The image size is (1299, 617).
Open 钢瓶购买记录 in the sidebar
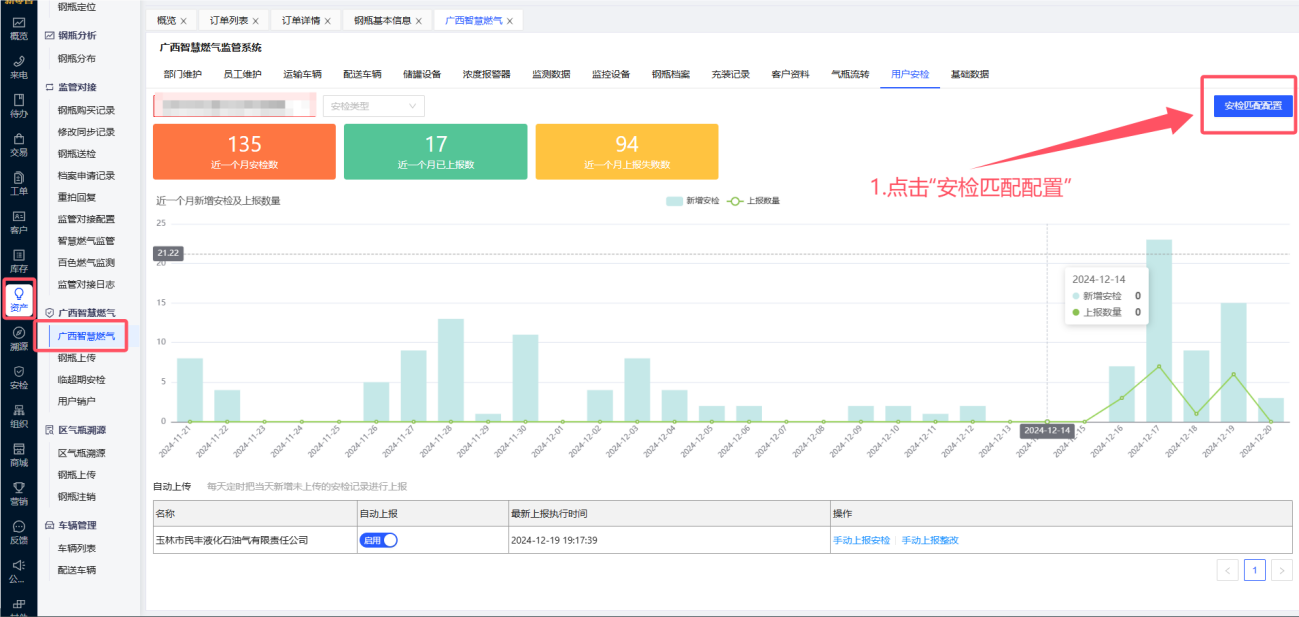point(86,110)
